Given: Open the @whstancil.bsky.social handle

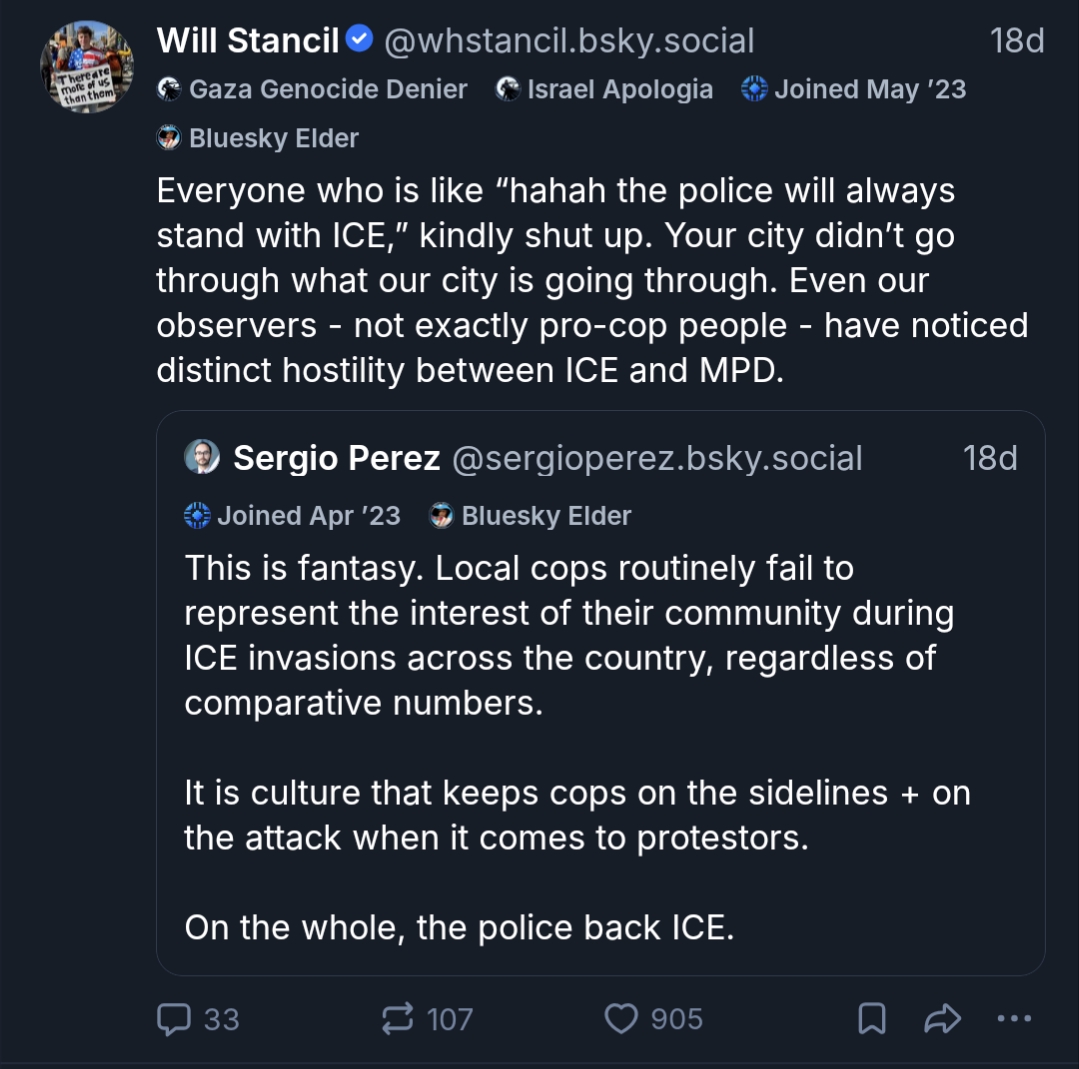Looking at the screenshot, I should click(x=569, y=41).
